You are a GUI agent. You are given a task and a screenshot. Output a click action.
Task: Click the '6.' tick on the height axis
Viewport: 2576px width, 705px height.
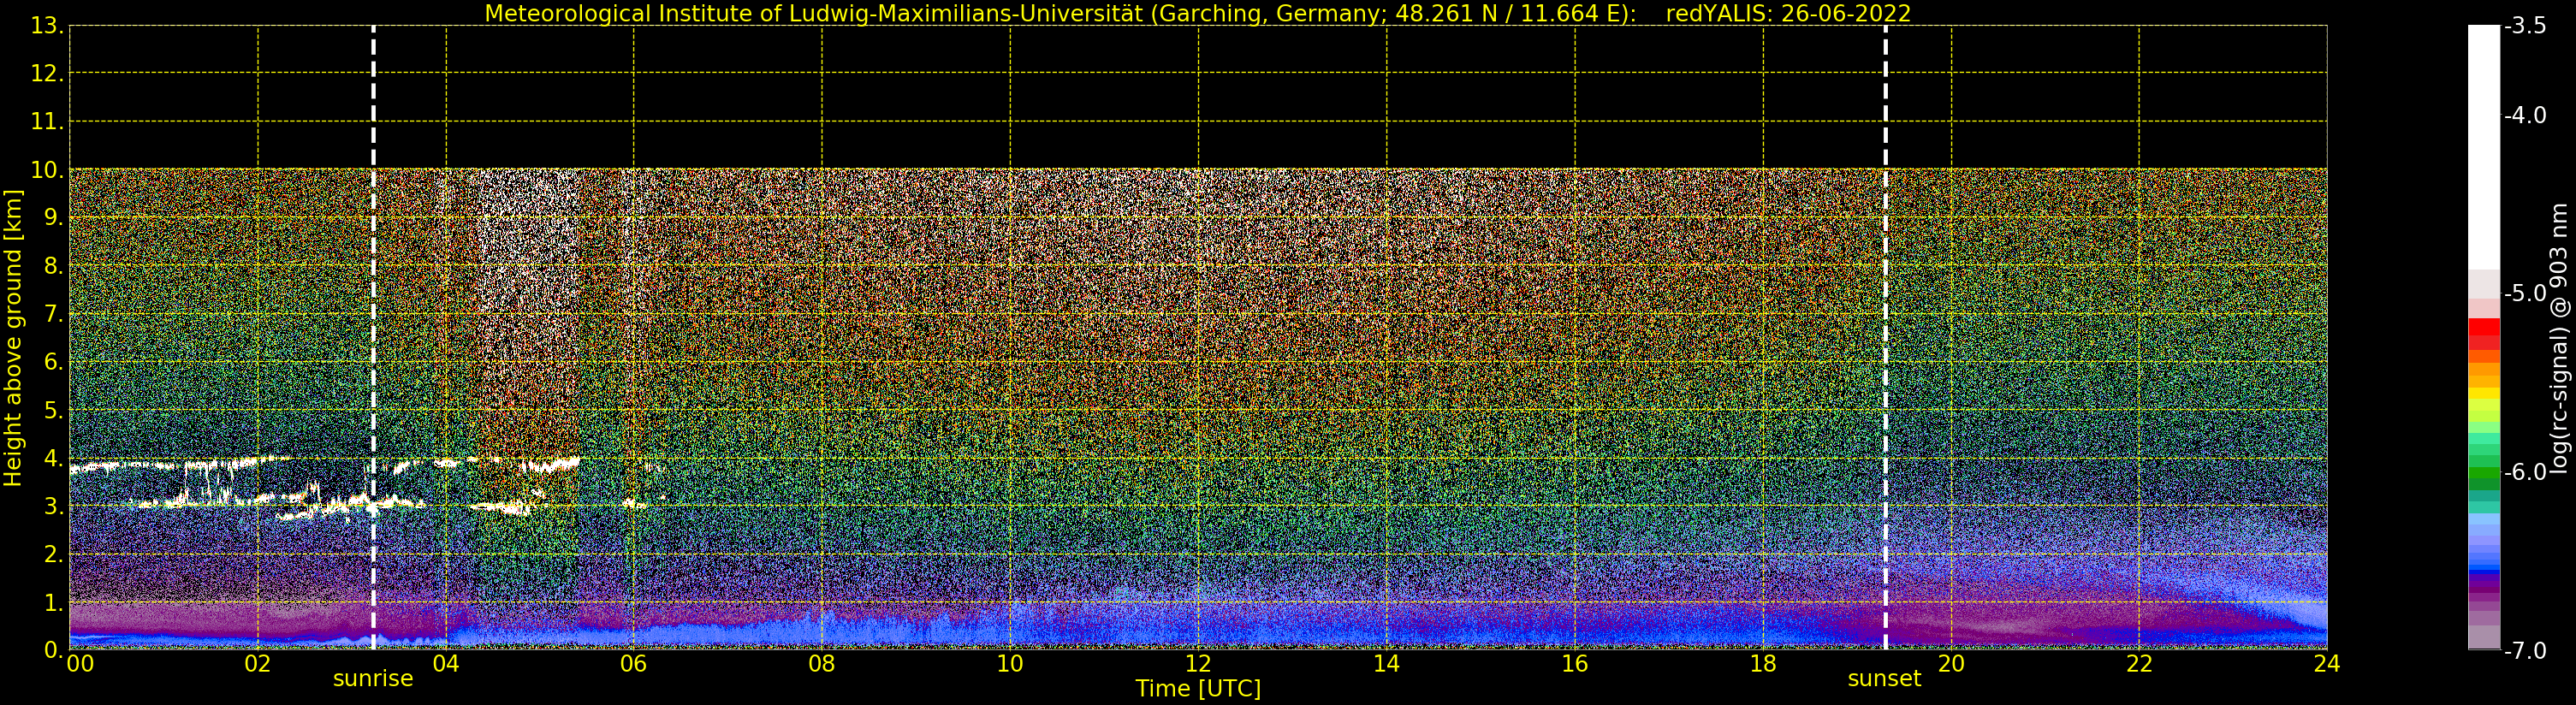tap(54, 362)
